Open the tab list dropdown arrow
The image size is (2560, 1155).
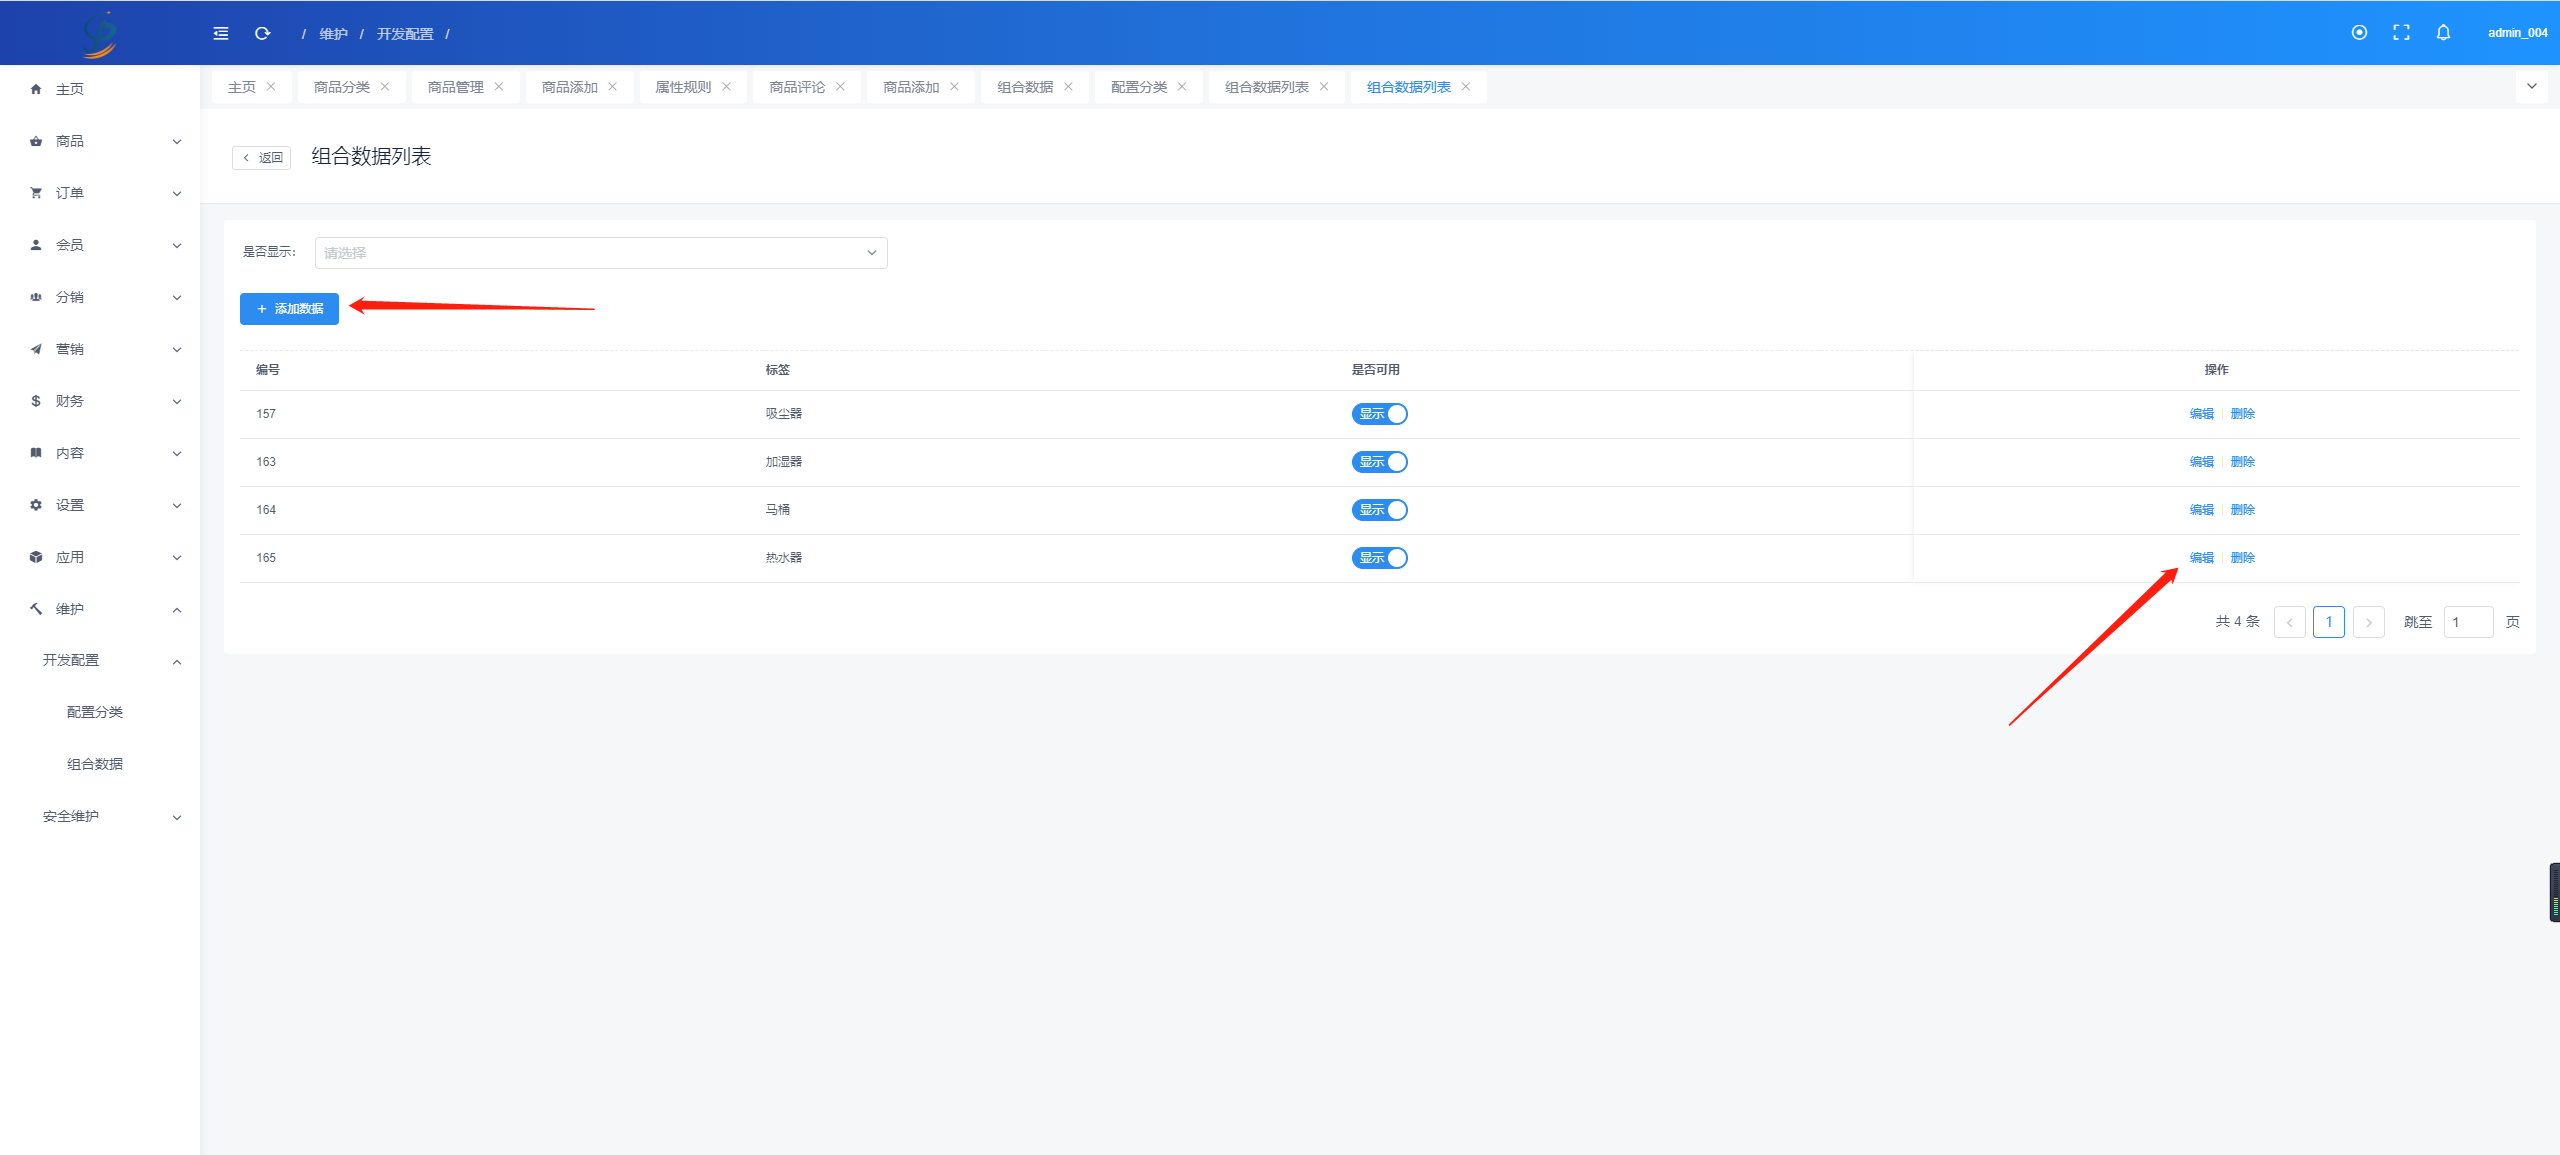click(x=2532, y=87)
